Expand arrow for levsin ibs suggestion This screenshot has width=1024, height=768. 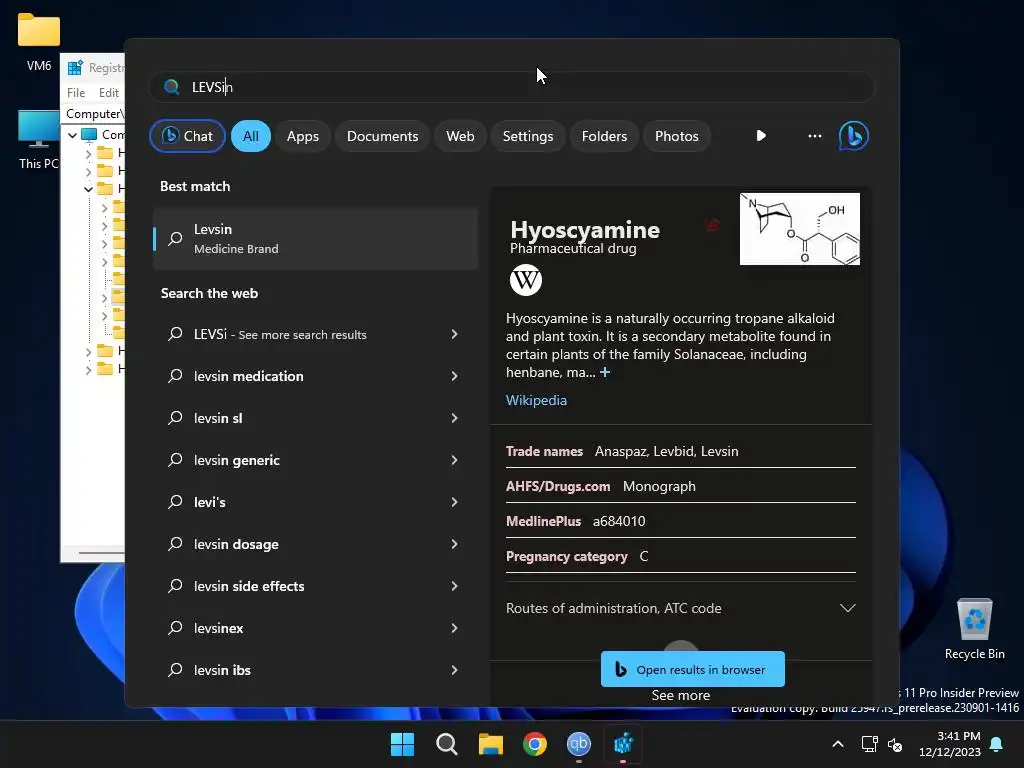tap(455, 669)
